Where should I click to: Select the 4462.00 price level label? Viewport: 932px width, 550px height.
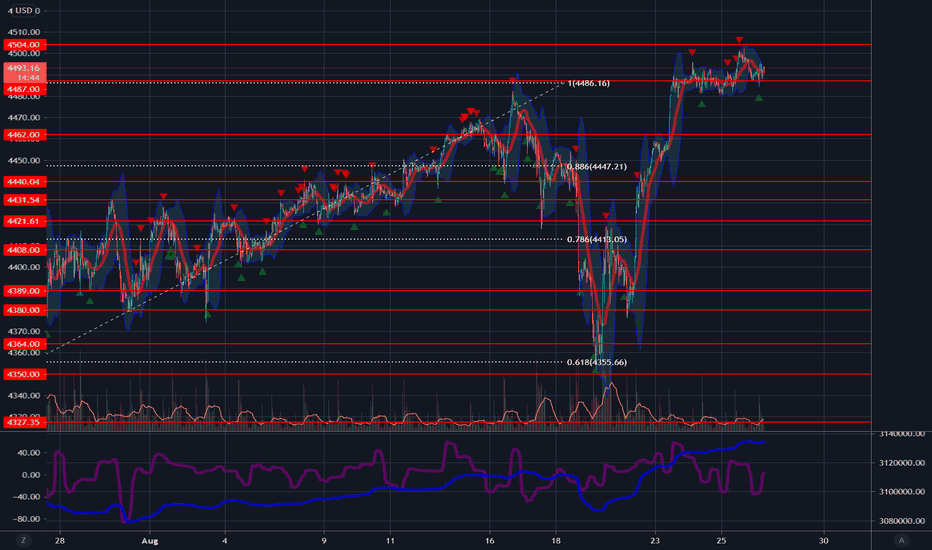(x=24, y=135)
